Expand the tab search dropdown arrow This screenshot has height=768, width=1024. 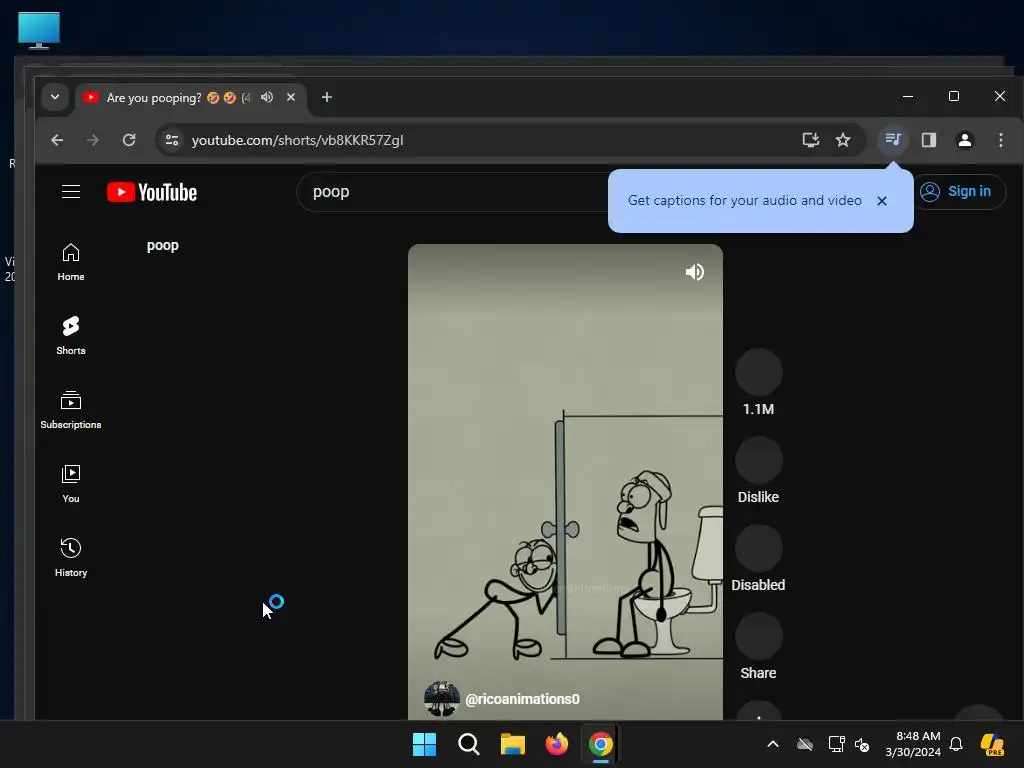(x=55, y=97)
